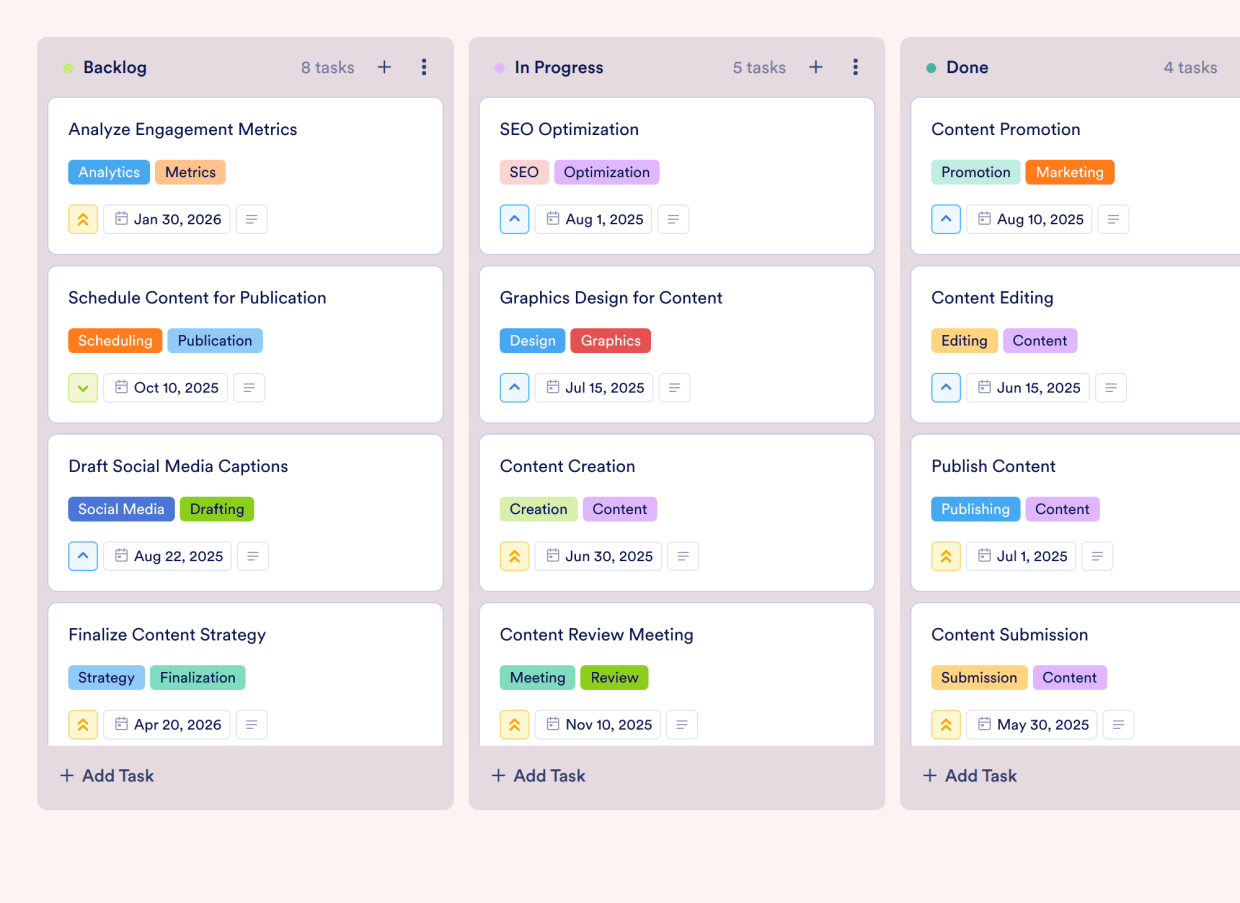1240x903 pixels.
Task: Click the Social Media tag
Action: [121, 509]
